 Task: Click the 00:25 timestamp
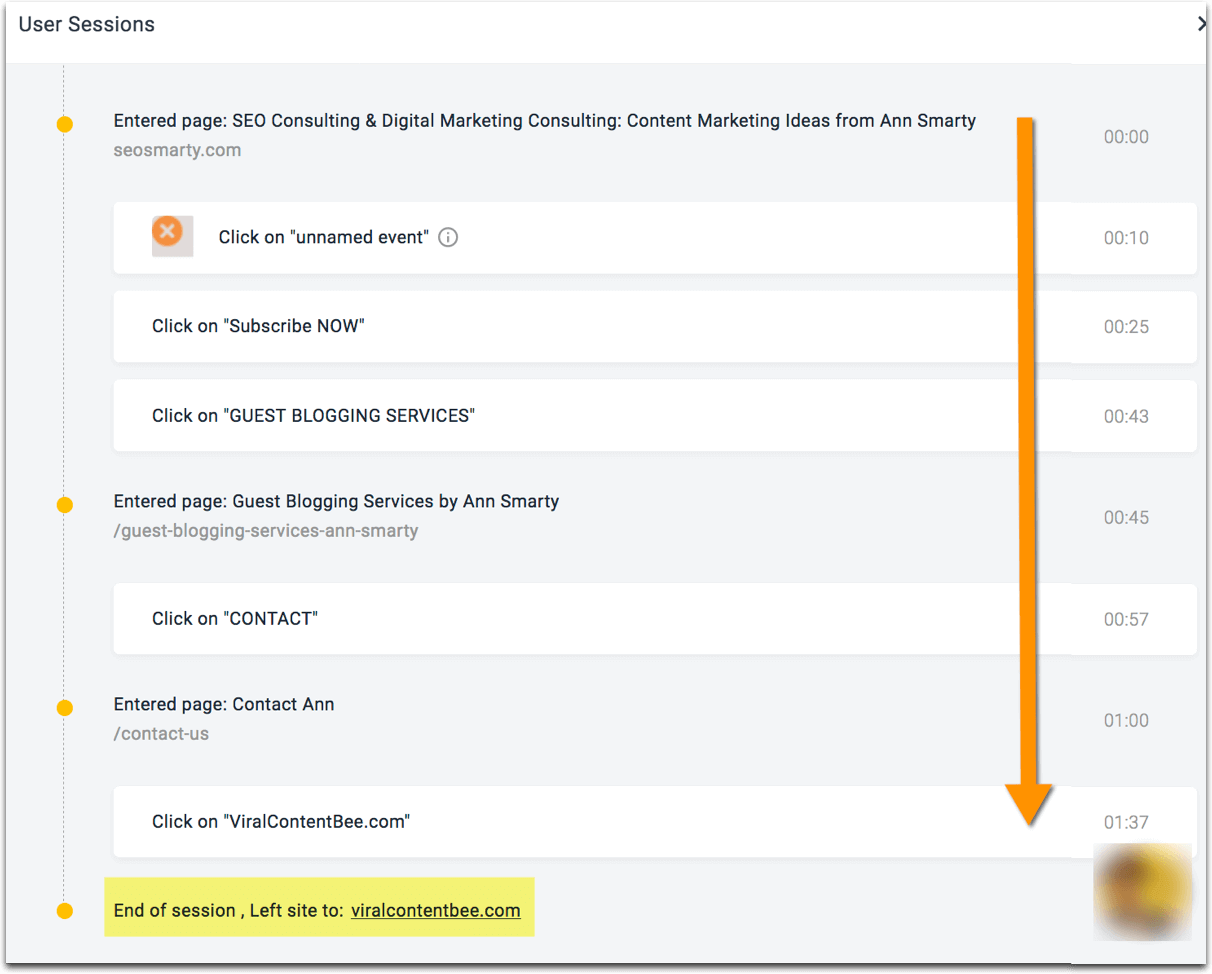[x=1126, y=327]
